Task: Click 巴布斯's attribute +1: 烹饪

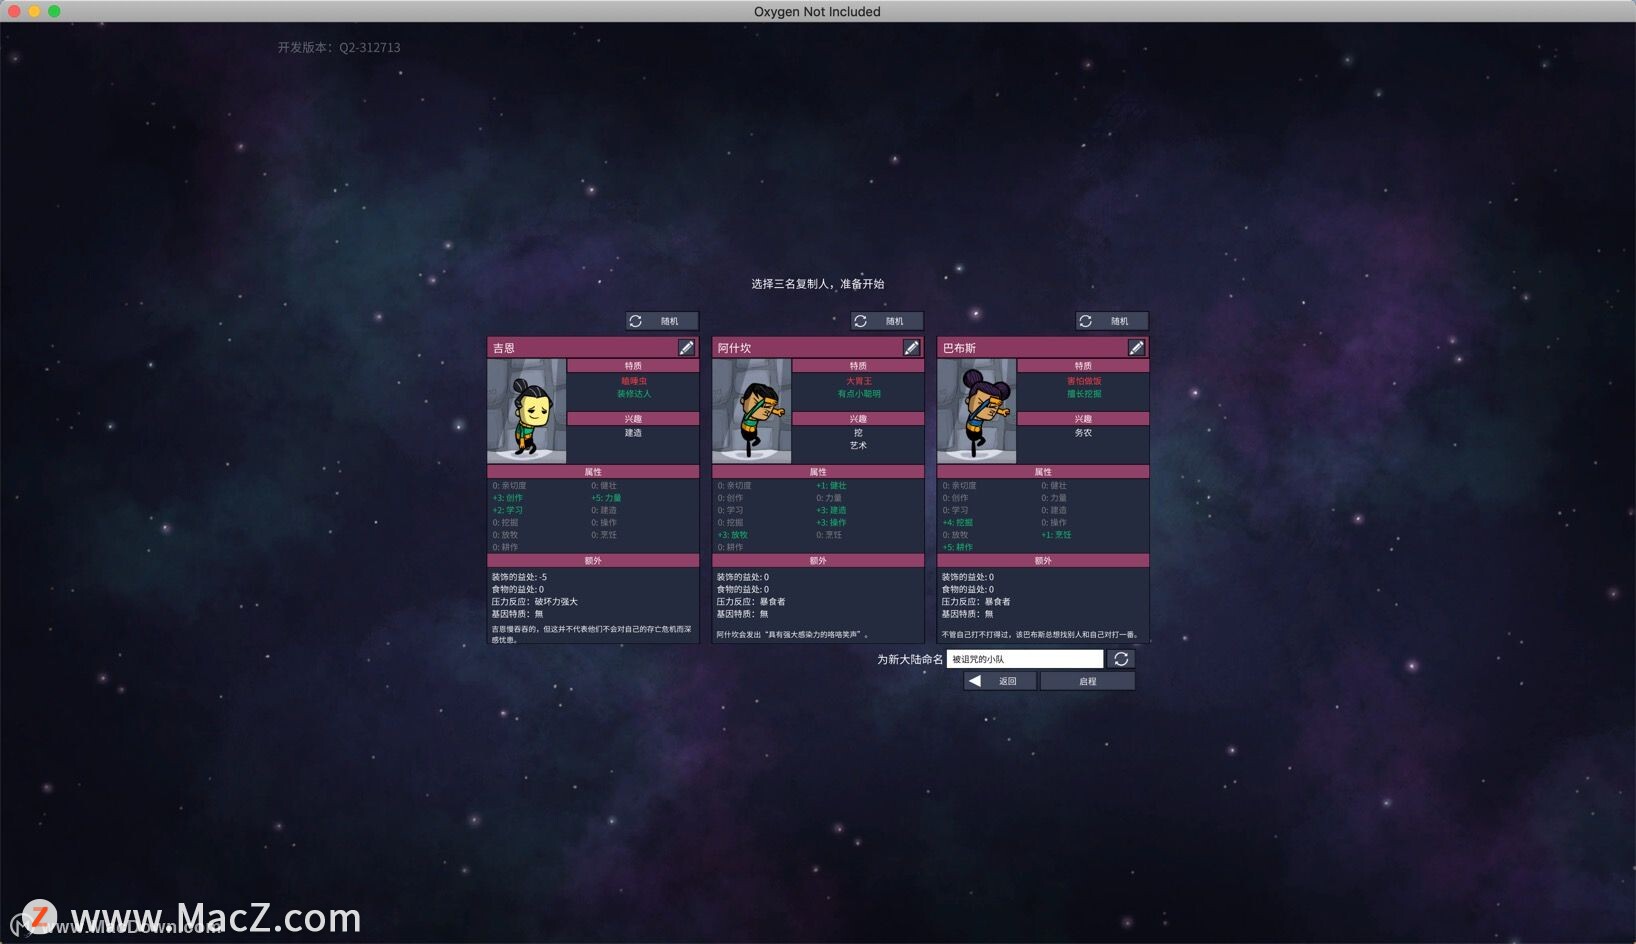Action: tap(1056, 535)
